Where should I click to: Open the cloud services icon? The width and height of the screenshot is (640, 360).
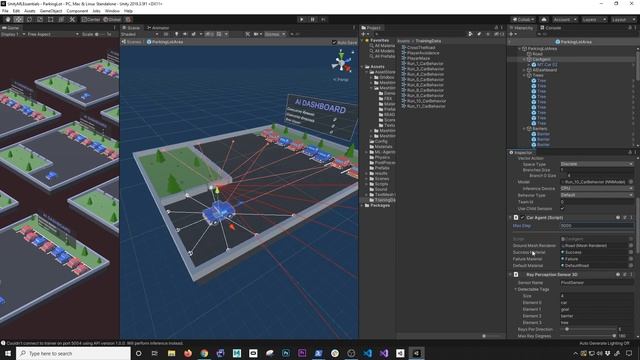(544, 19)
